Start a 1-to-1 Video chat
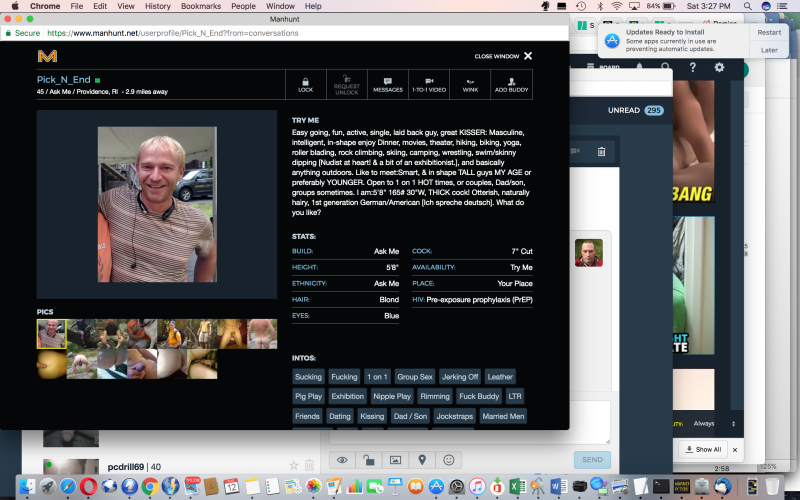This screenshot has width=800, height=500. pos(429,85)
